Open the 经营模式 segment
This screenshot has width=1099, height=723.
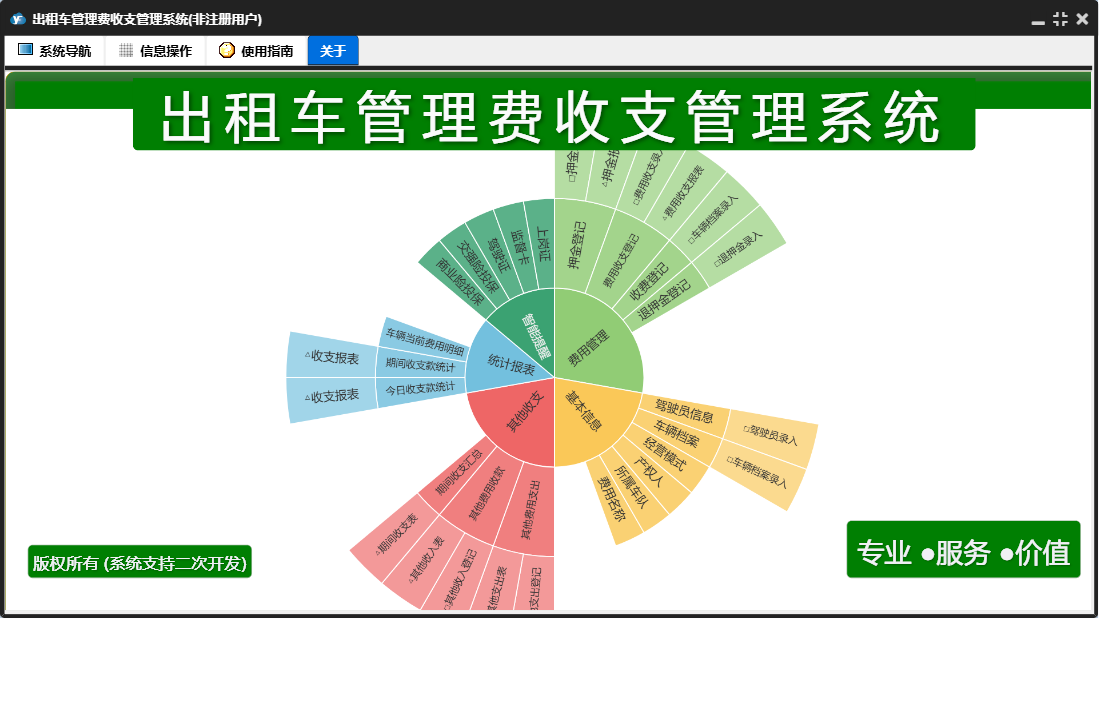(x=665, y=453)
